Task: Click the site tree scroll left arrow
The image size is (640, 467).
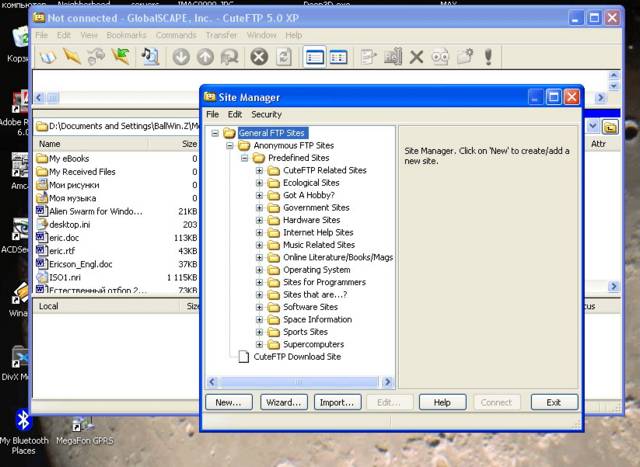Action: click(212, 382)
